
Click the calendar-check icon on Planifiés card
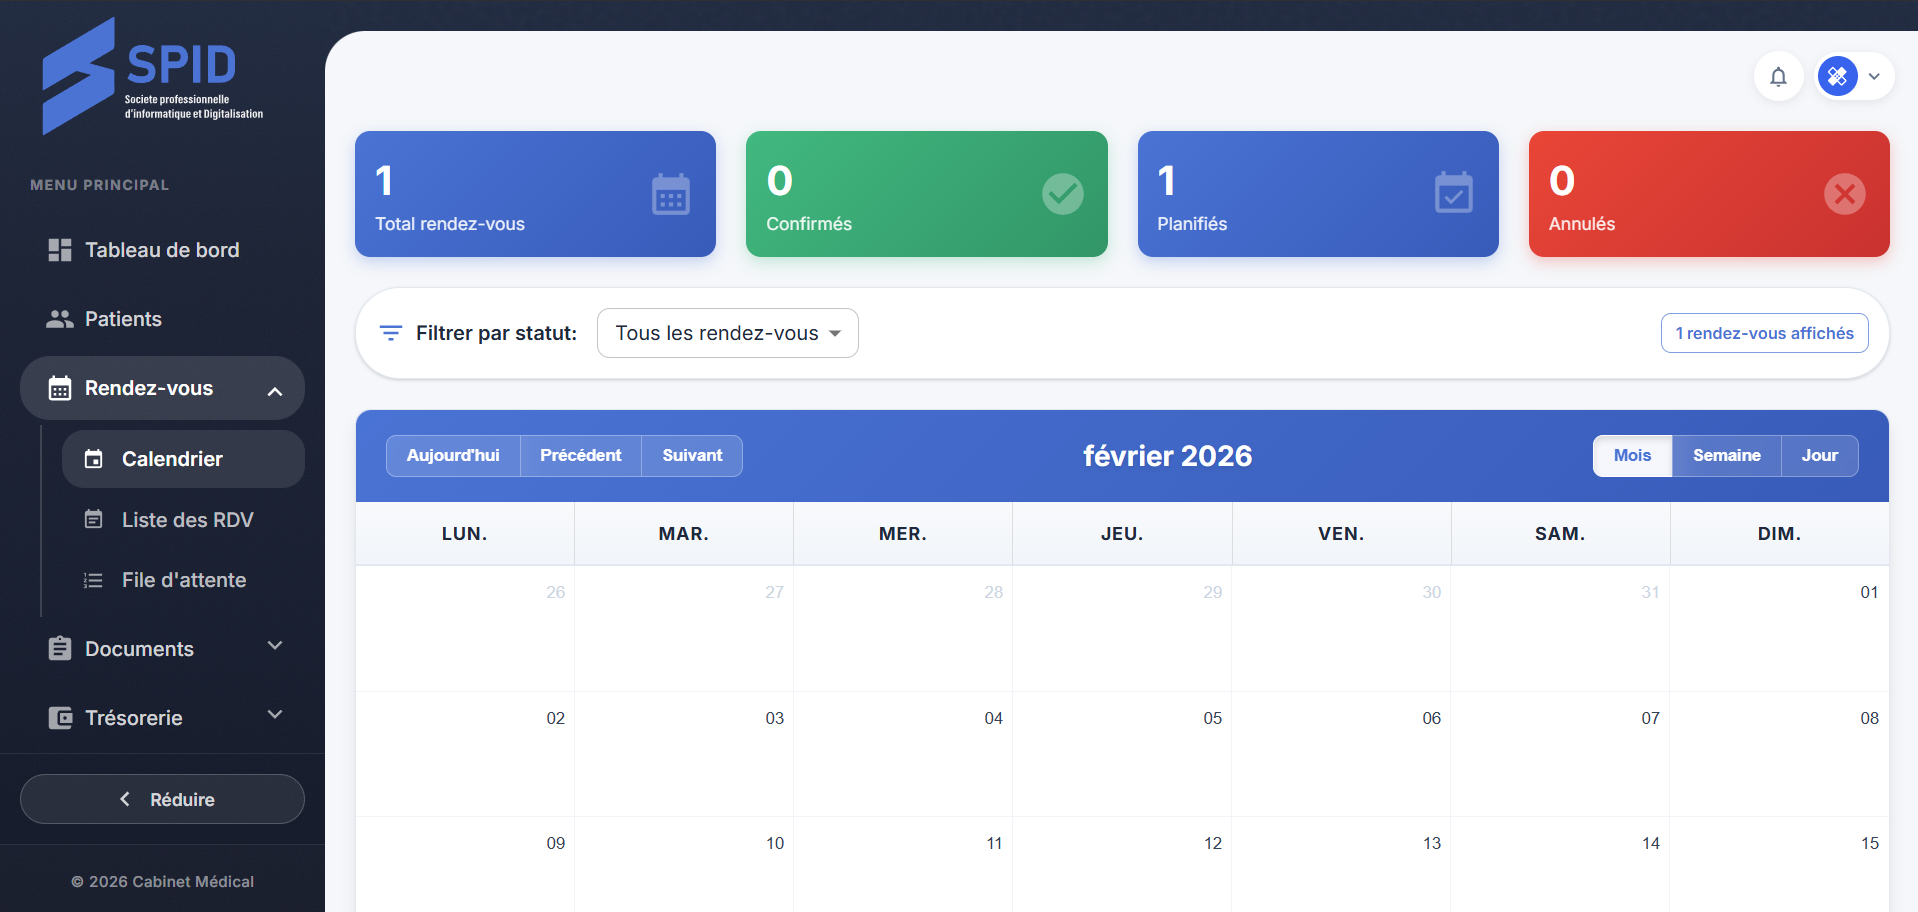click(1453, 194)
